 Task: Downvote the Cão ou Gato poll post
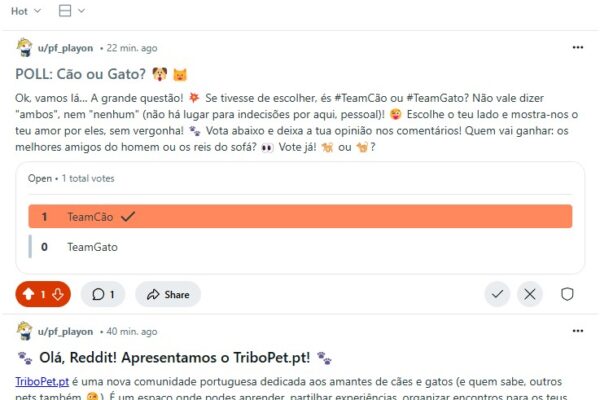58,294
